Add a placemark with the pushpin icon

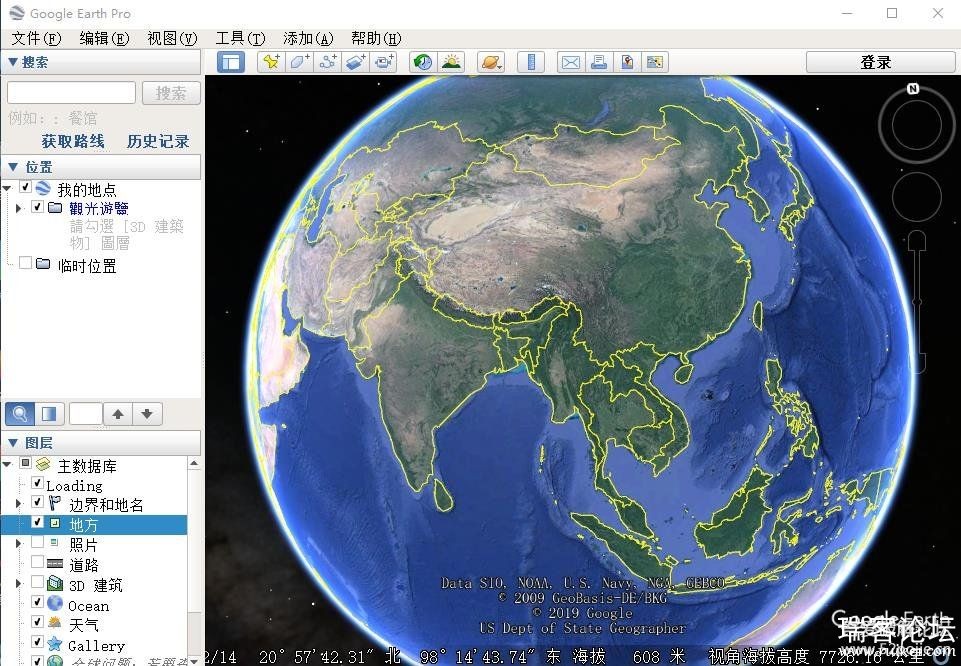coord(271,62)
